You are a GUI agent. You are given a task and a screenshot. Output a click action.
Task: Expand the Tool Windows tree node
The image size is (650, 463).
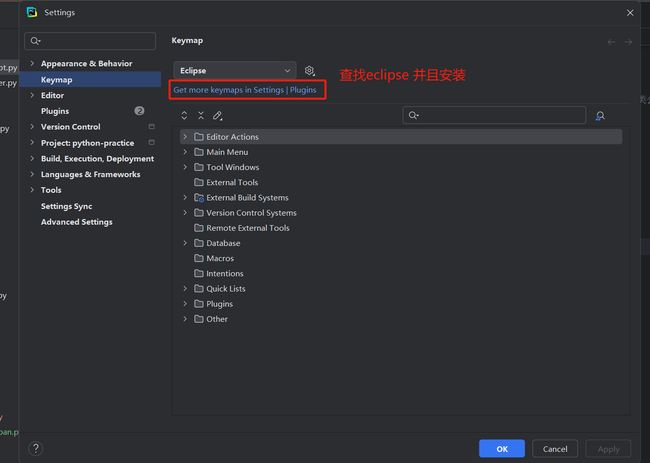[185, 167]
